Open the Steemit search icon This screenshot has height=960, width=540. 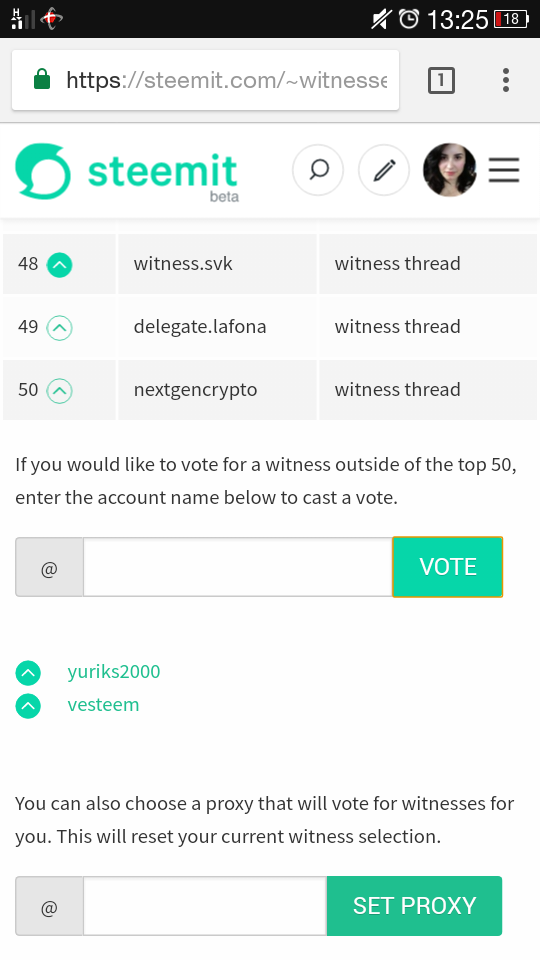318,170
